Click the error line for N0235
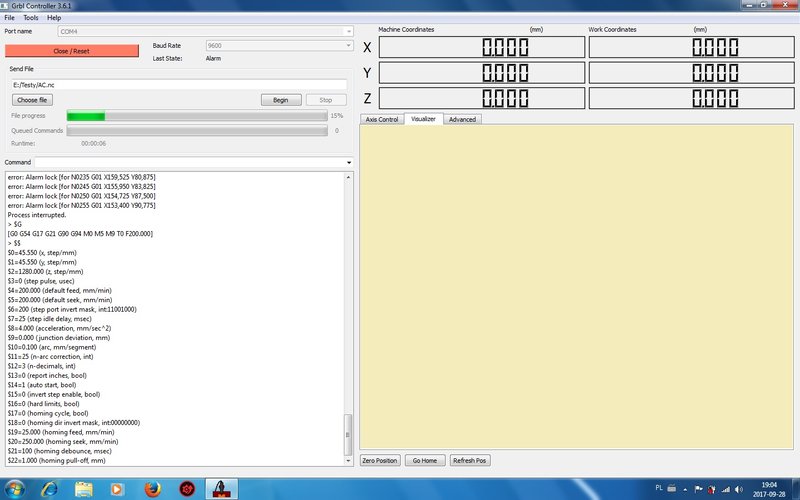 pyautogui.click(x=82, y=177)
